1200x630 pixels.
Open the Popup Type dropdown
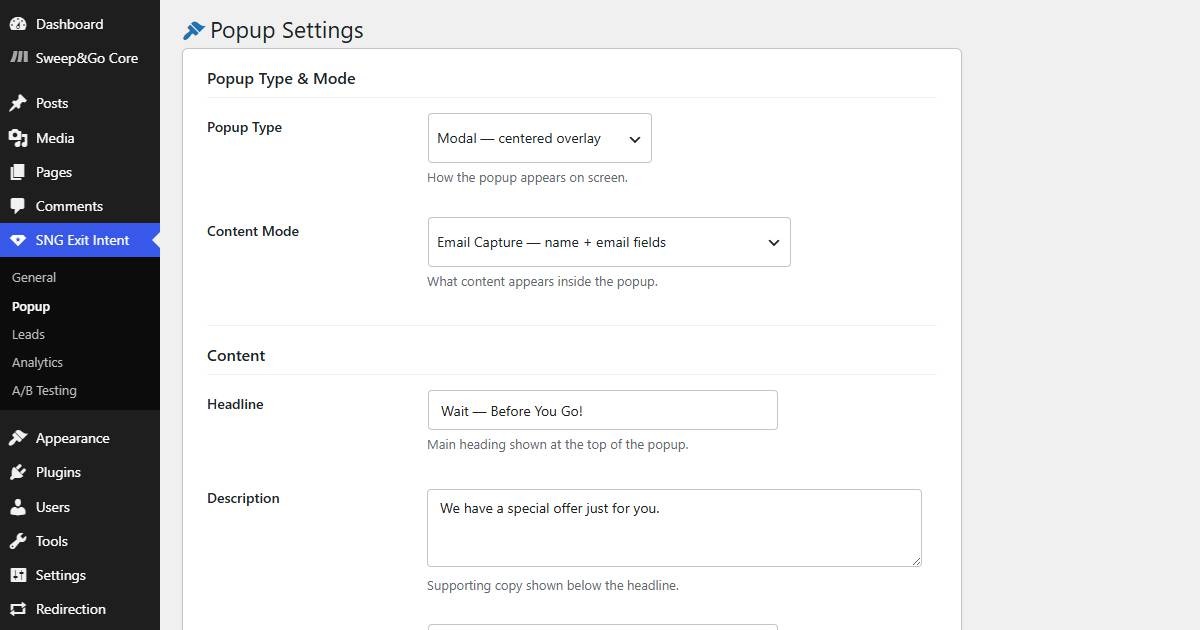540,138
